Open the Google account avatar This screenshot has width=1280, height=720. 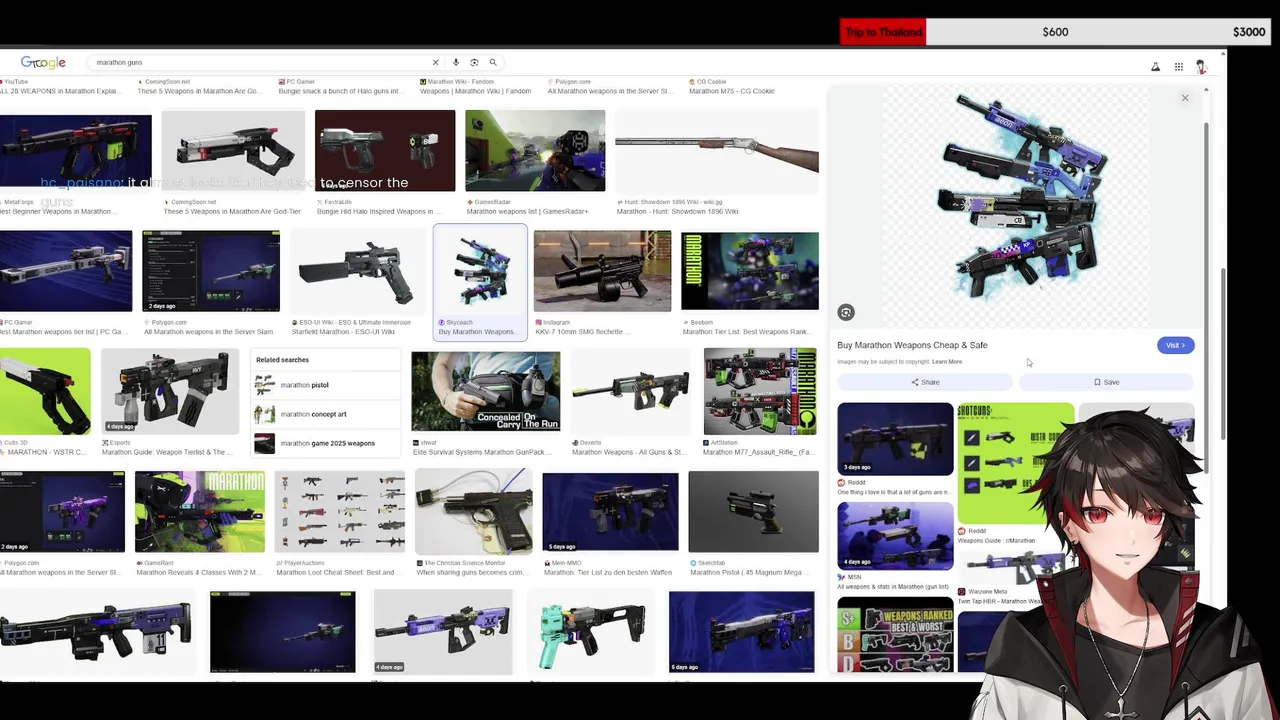click(1201, 67)
